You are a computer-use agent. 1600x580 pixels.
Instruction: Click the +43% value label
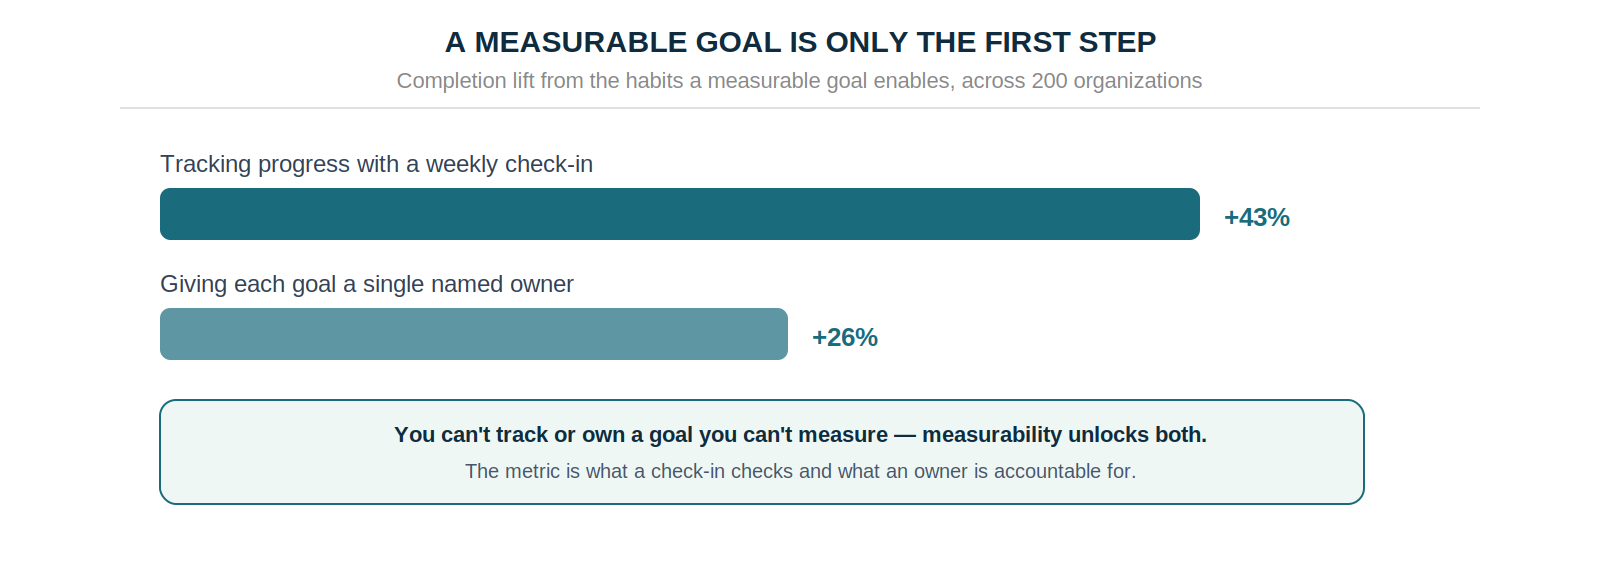click(x=1257, y=217)
